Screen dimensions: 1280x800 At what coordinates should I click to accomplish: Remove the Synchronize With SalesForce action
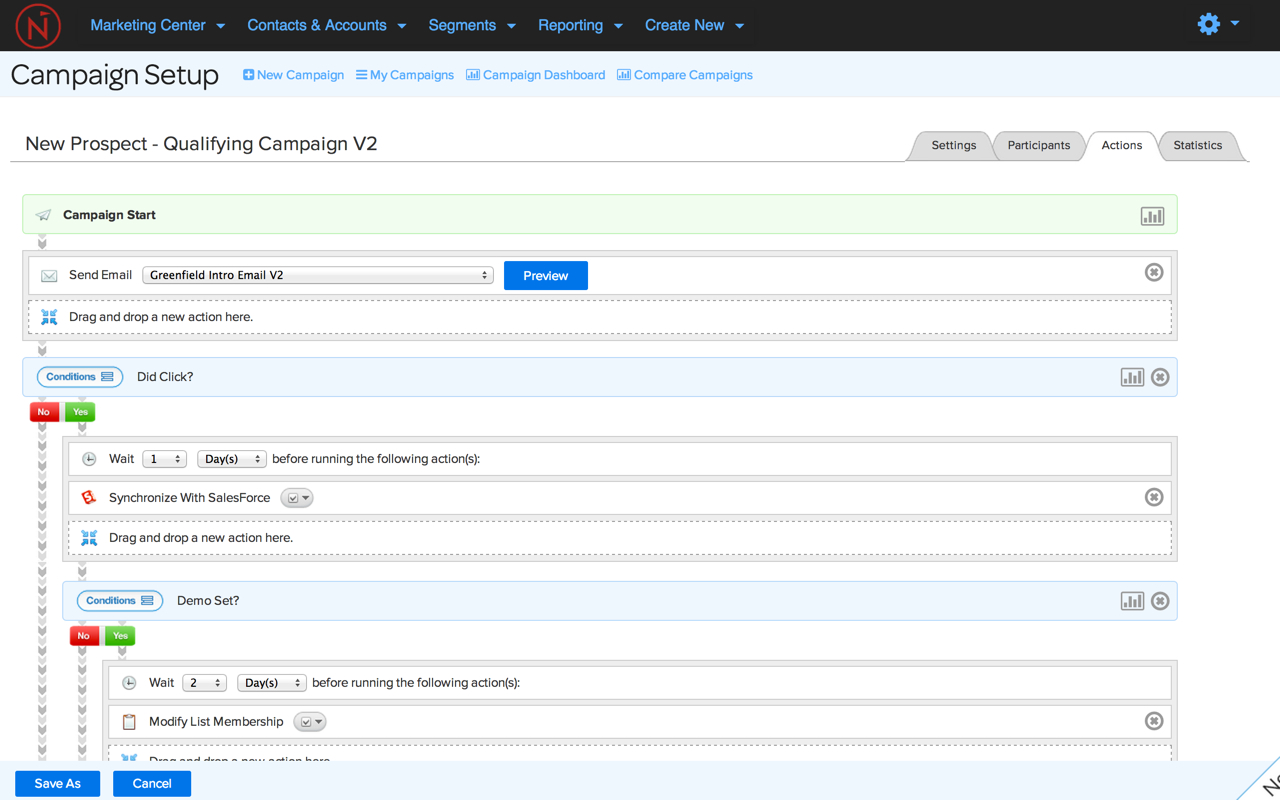pos(1154,497)
